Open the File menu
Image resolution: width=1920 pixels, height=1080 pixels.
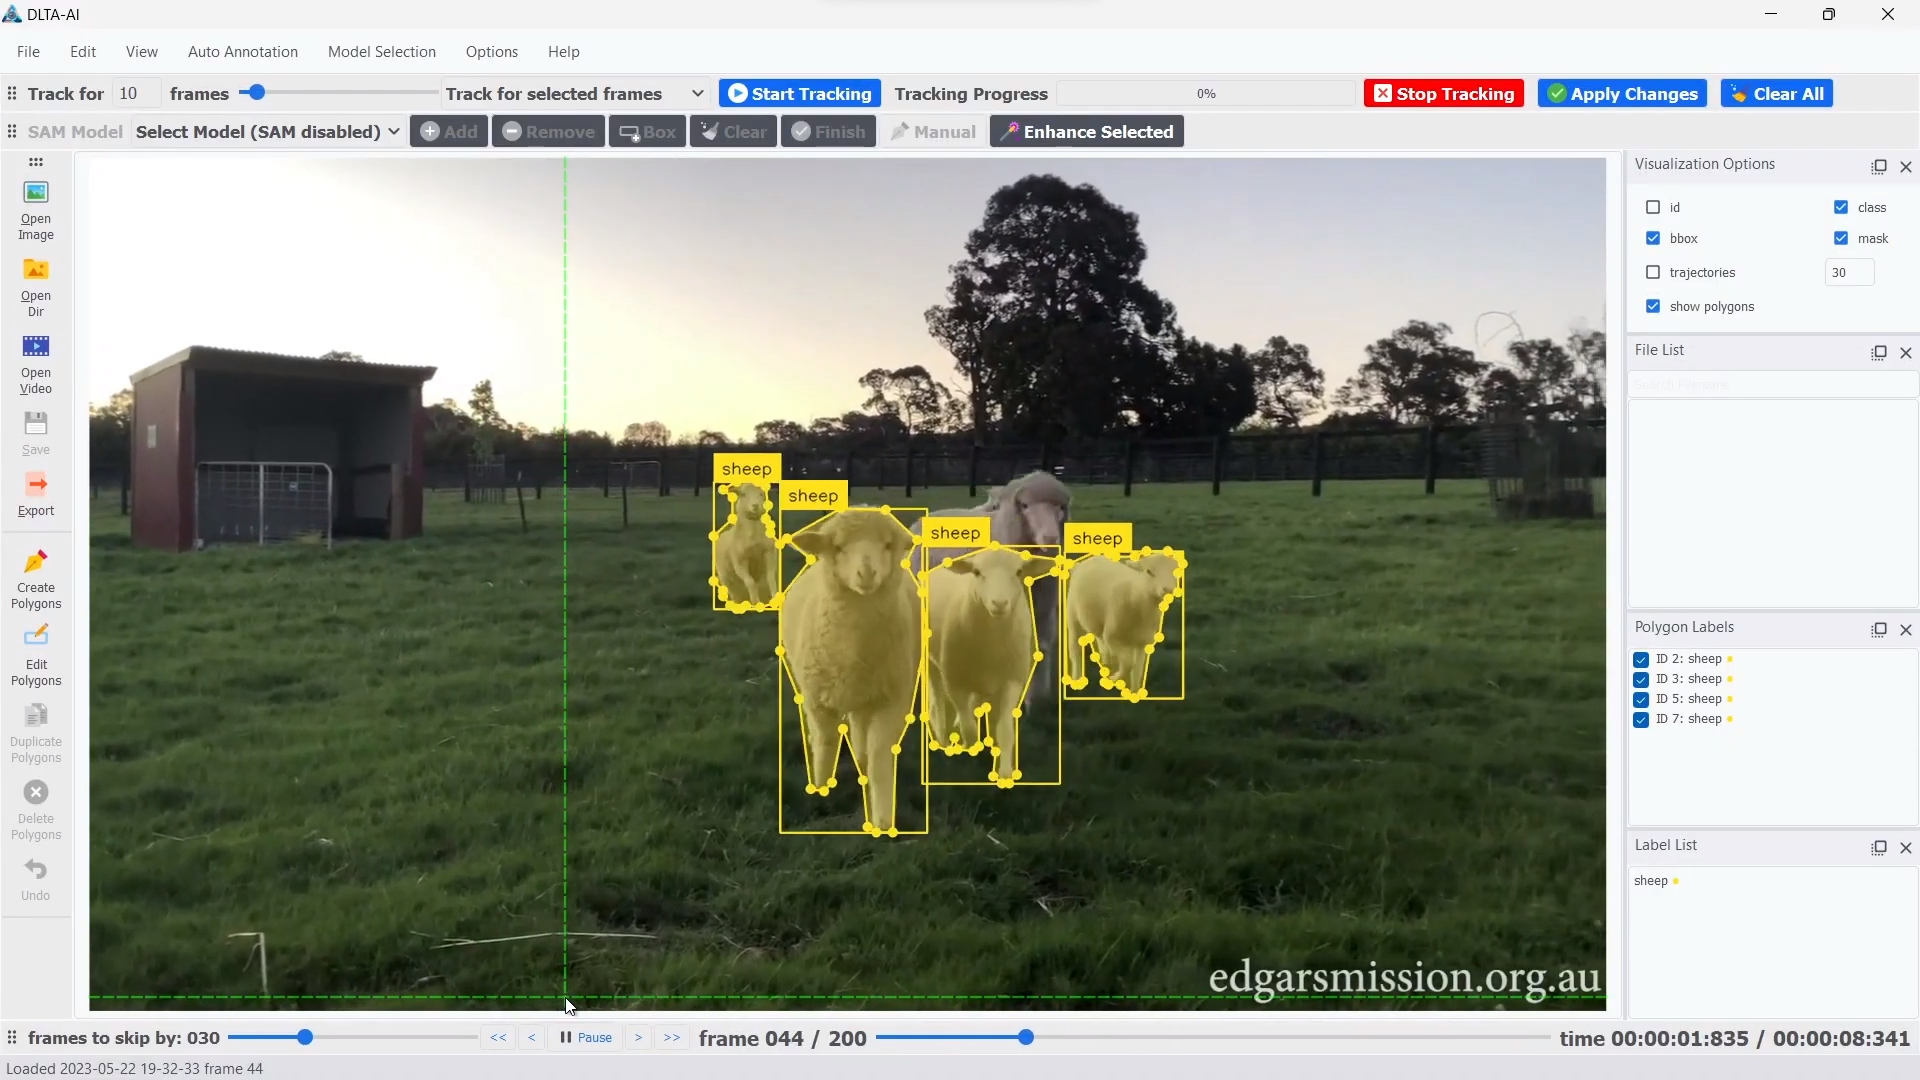pyautogui.click(x=29, y=51)
